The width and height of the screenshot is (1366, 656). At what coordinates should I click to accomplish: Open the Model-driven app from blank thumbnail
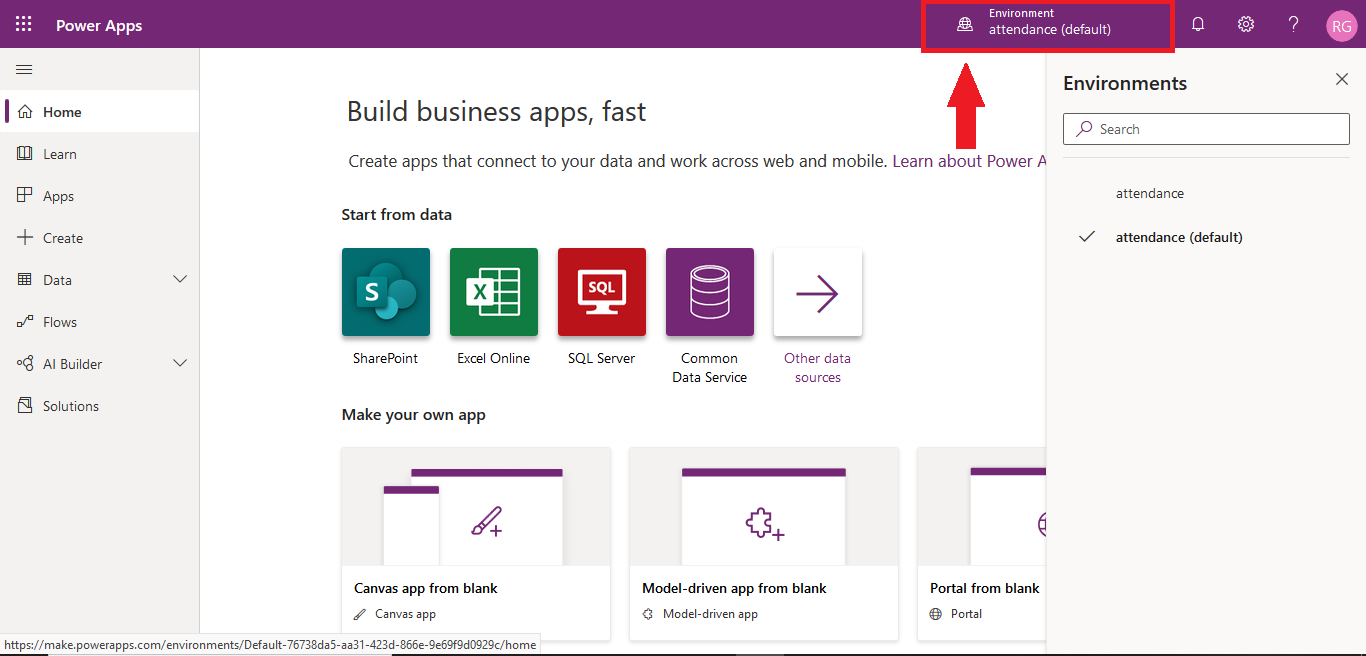pyautogui.click(x=764, y=507)
